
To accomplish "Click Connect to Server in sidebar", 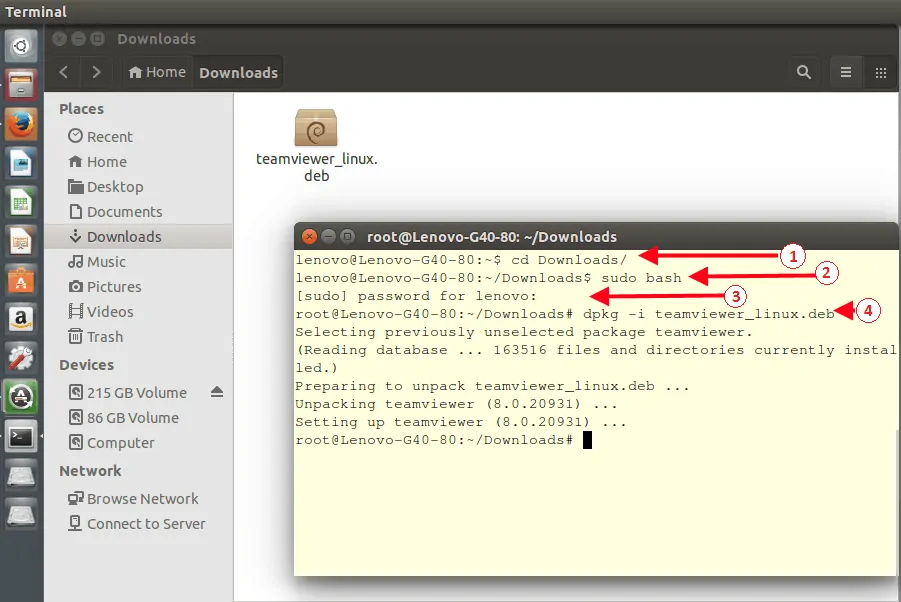I will pos(138,524).
